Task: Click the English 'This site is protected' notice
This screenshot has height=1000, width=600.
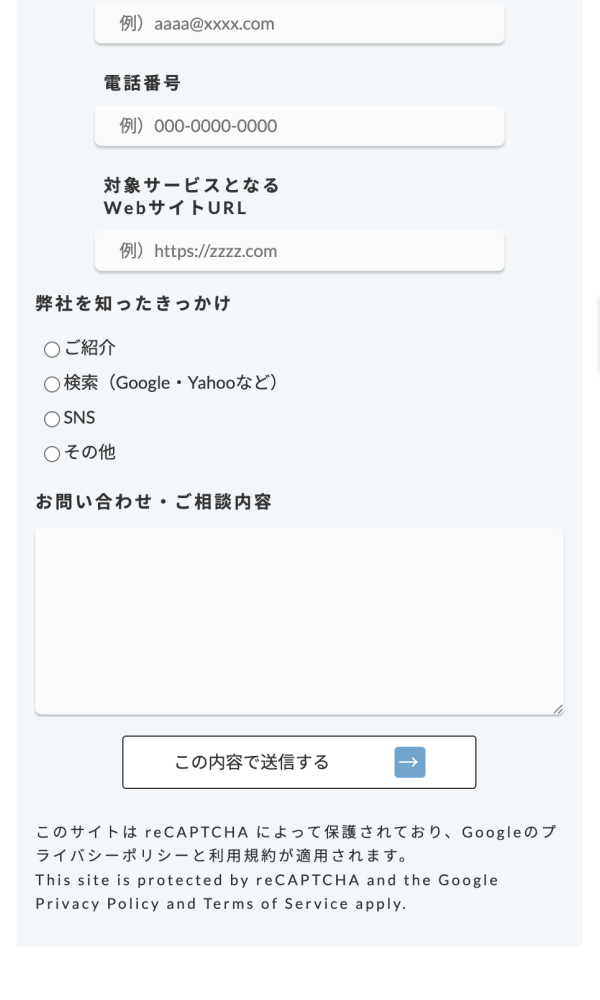Action: coord(266,880)
